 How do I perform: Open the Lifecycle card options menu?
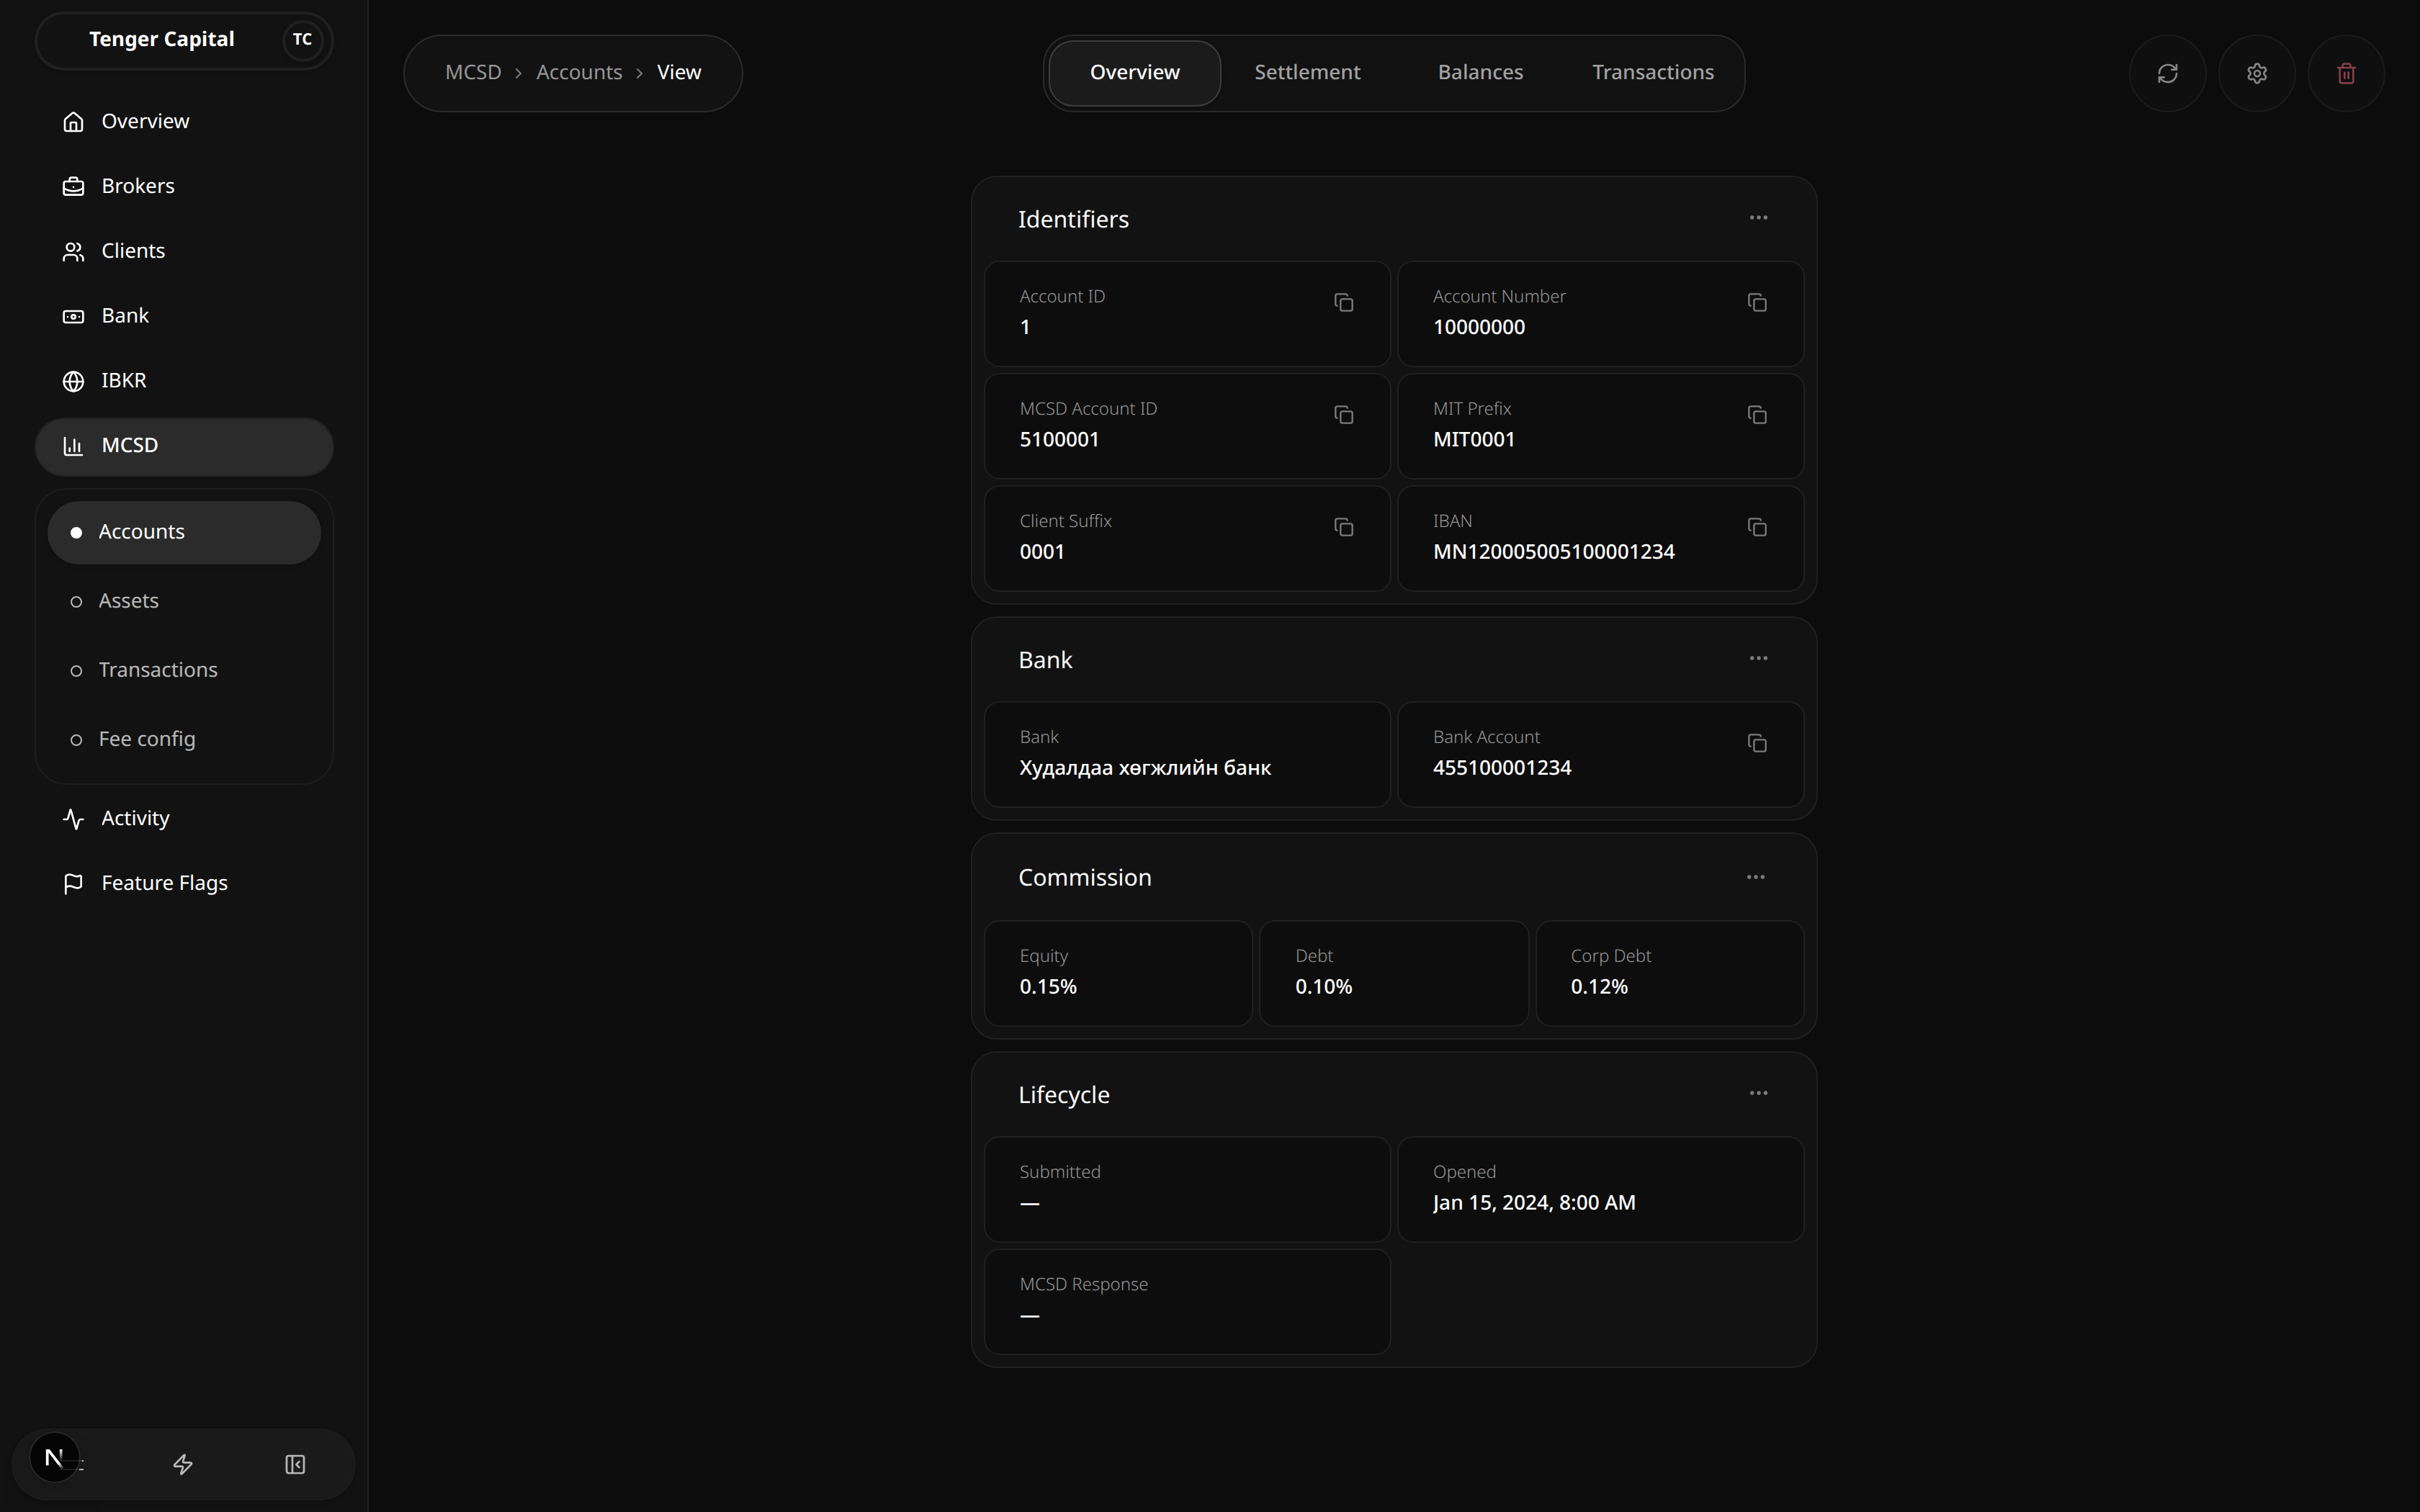click(1758, 1093)
